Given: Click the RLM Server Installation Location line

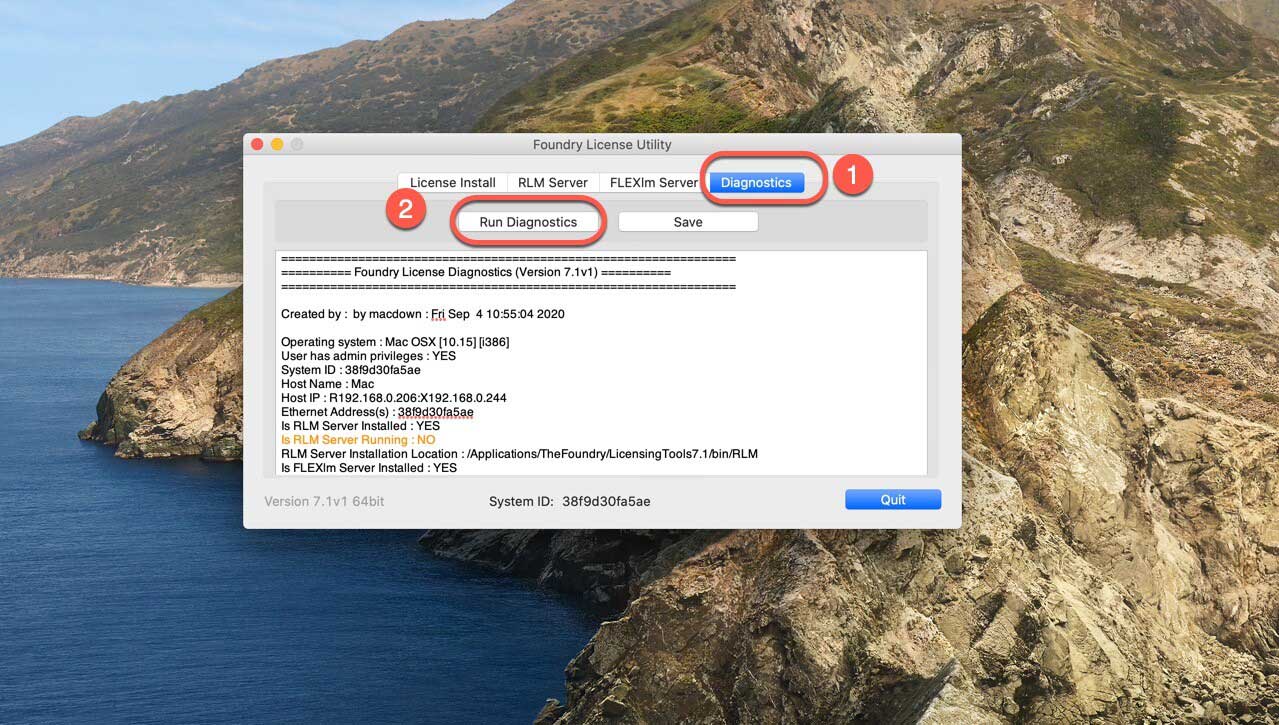Looking at the screenshot, I should click(519, 454).
